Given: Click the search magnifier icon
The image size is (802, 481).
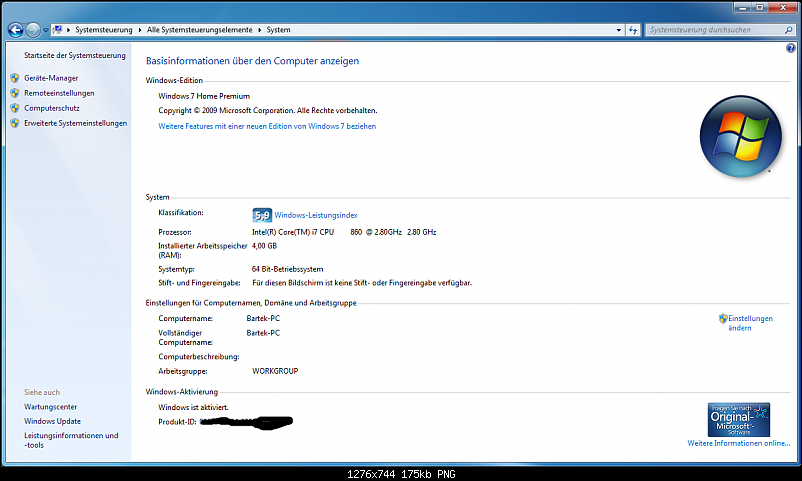Looking at the screenshot, I should coord(788,30).
